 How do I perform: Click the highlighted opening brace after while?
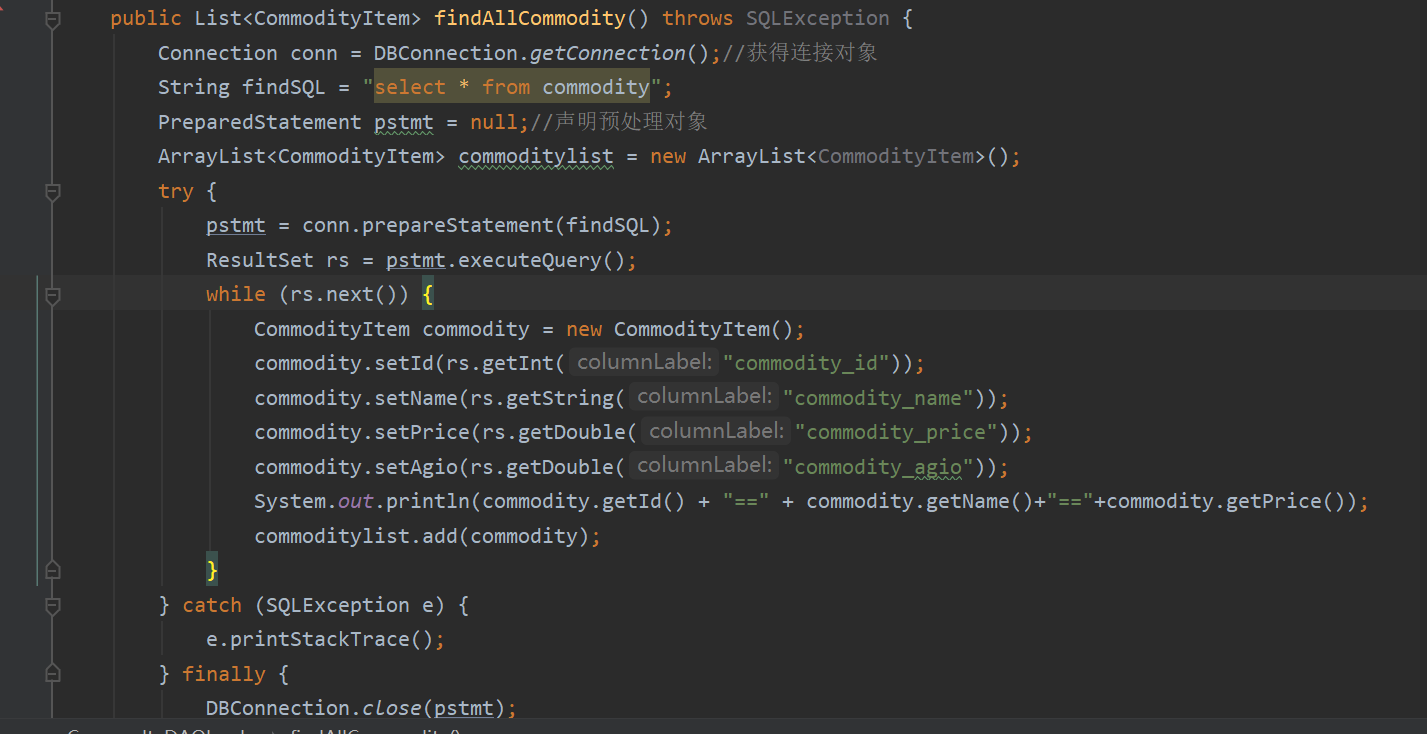click(x=428, y=295)
